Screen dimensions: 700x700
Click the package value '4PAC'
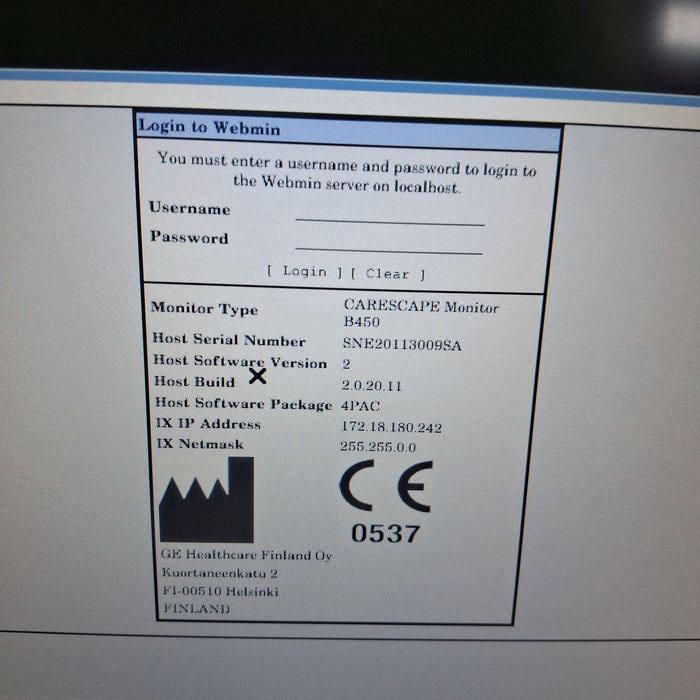pyautogui.click(x=360, y=406)
